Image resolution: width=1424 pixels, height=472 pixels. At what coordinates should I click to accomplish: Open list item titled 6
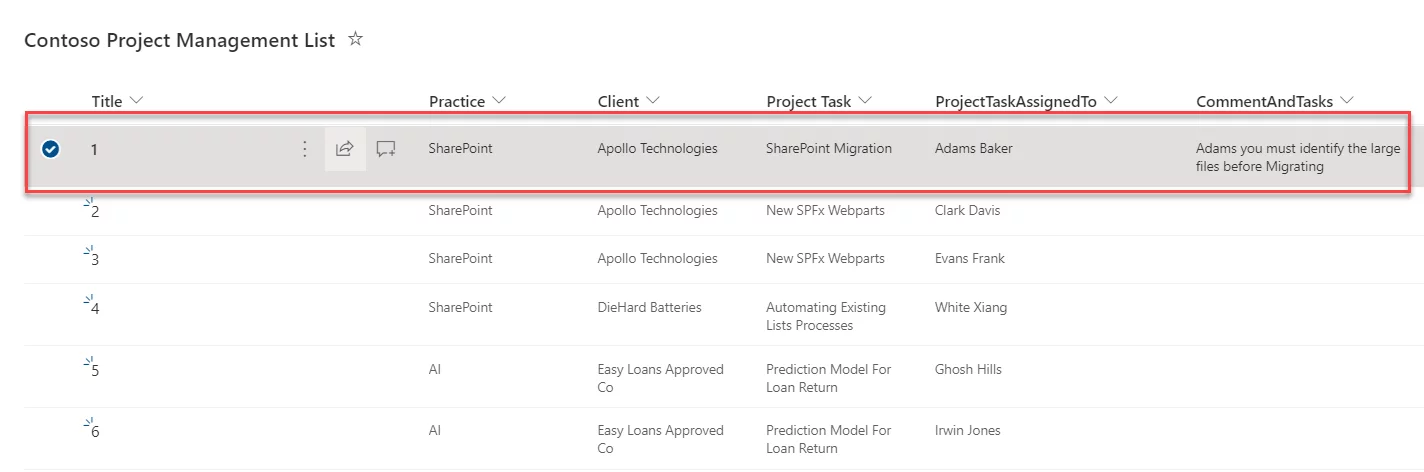pyautogui.click(x=95, y=432)
